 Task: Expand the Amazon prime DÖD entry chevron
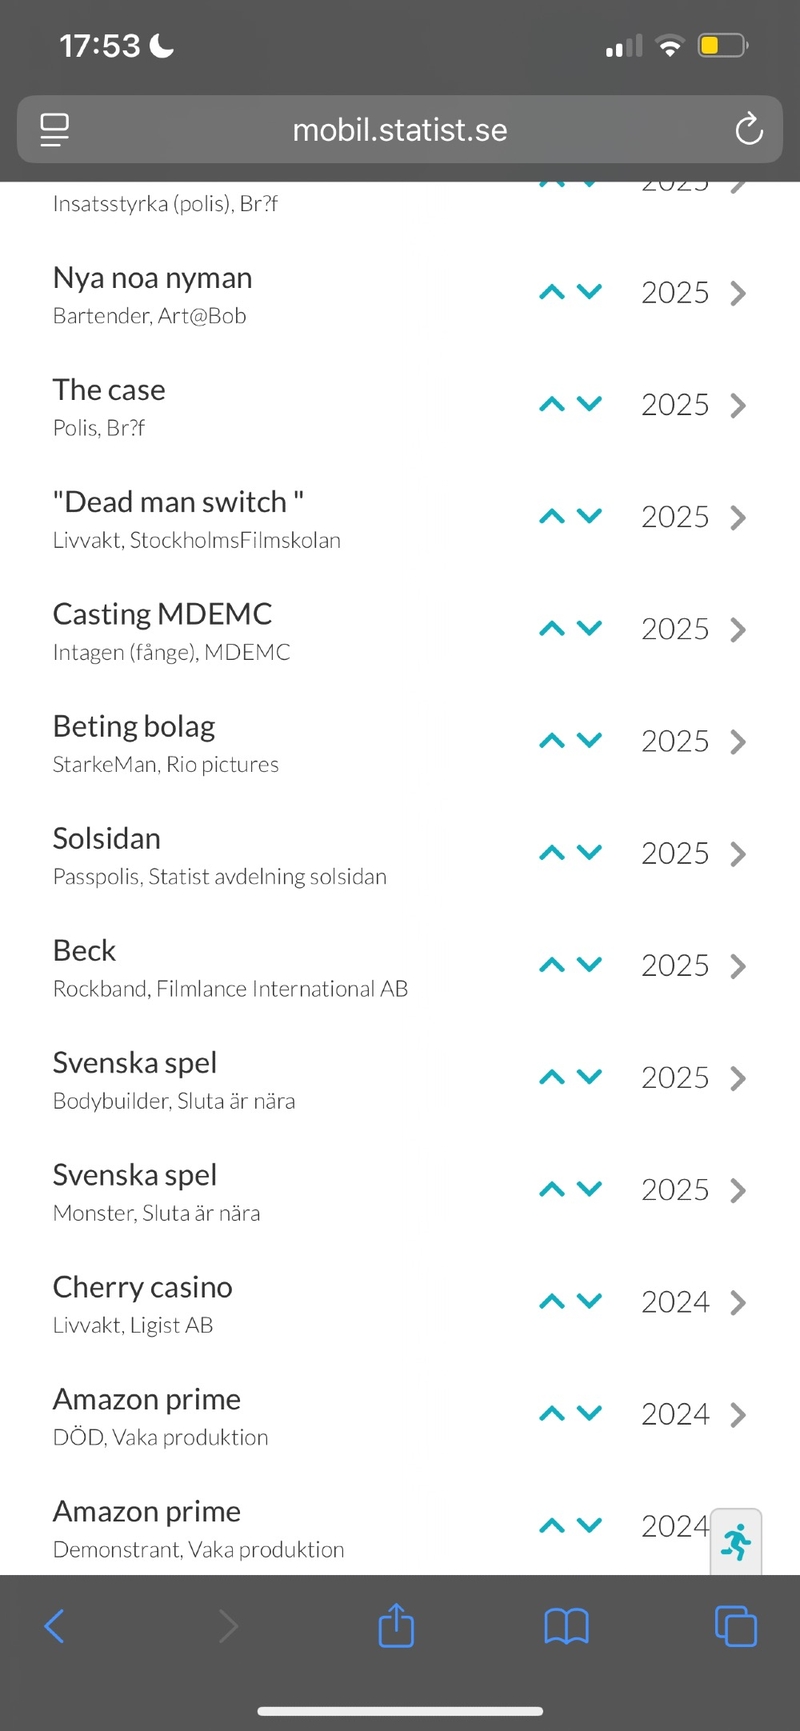[738, 1414]
